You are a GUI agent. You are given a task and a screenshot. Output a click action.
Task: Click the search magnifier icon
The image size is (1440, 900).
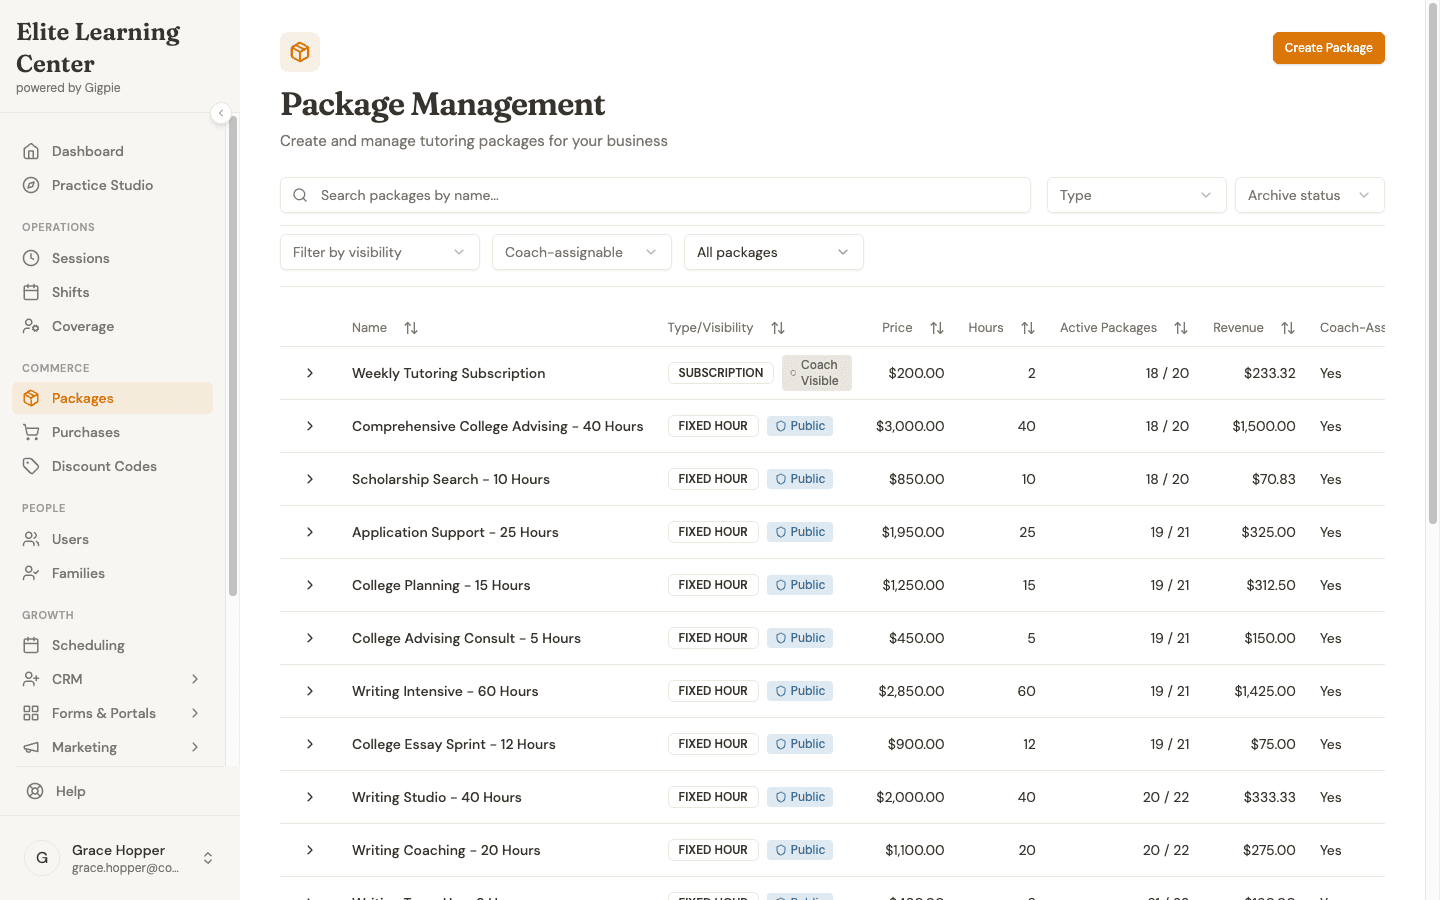point(300,195)
